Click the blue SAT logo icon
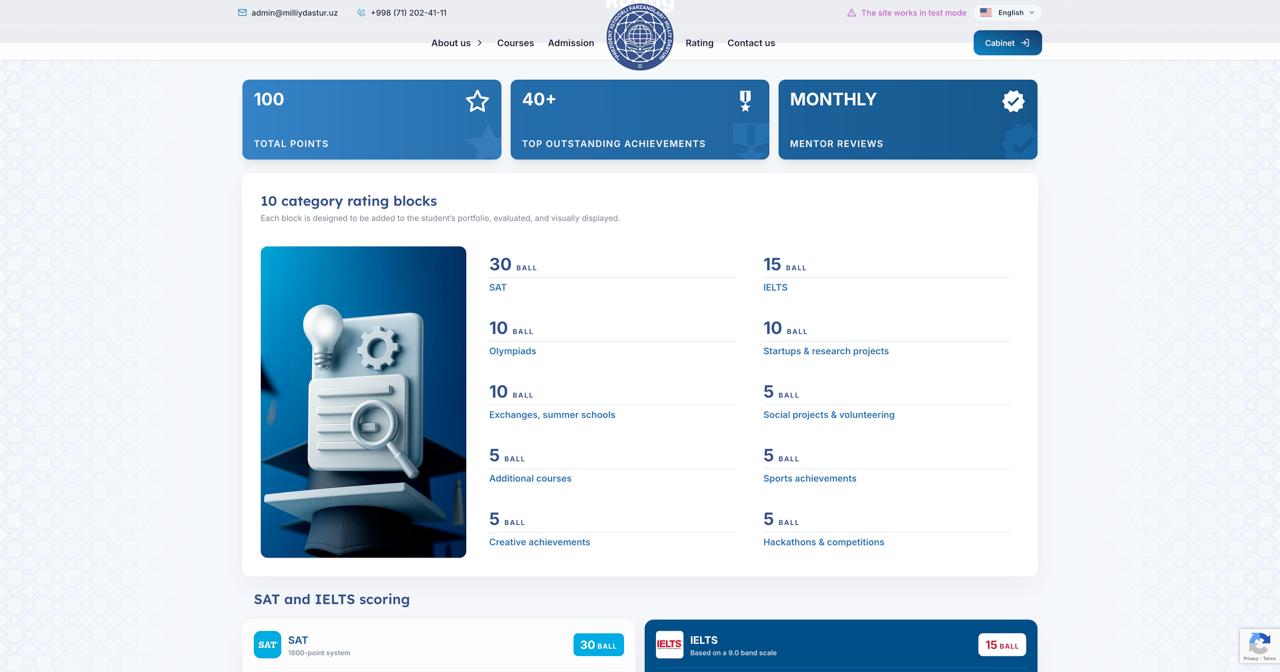The height and width of the screenshot is (672, 1280). point(267,645)
